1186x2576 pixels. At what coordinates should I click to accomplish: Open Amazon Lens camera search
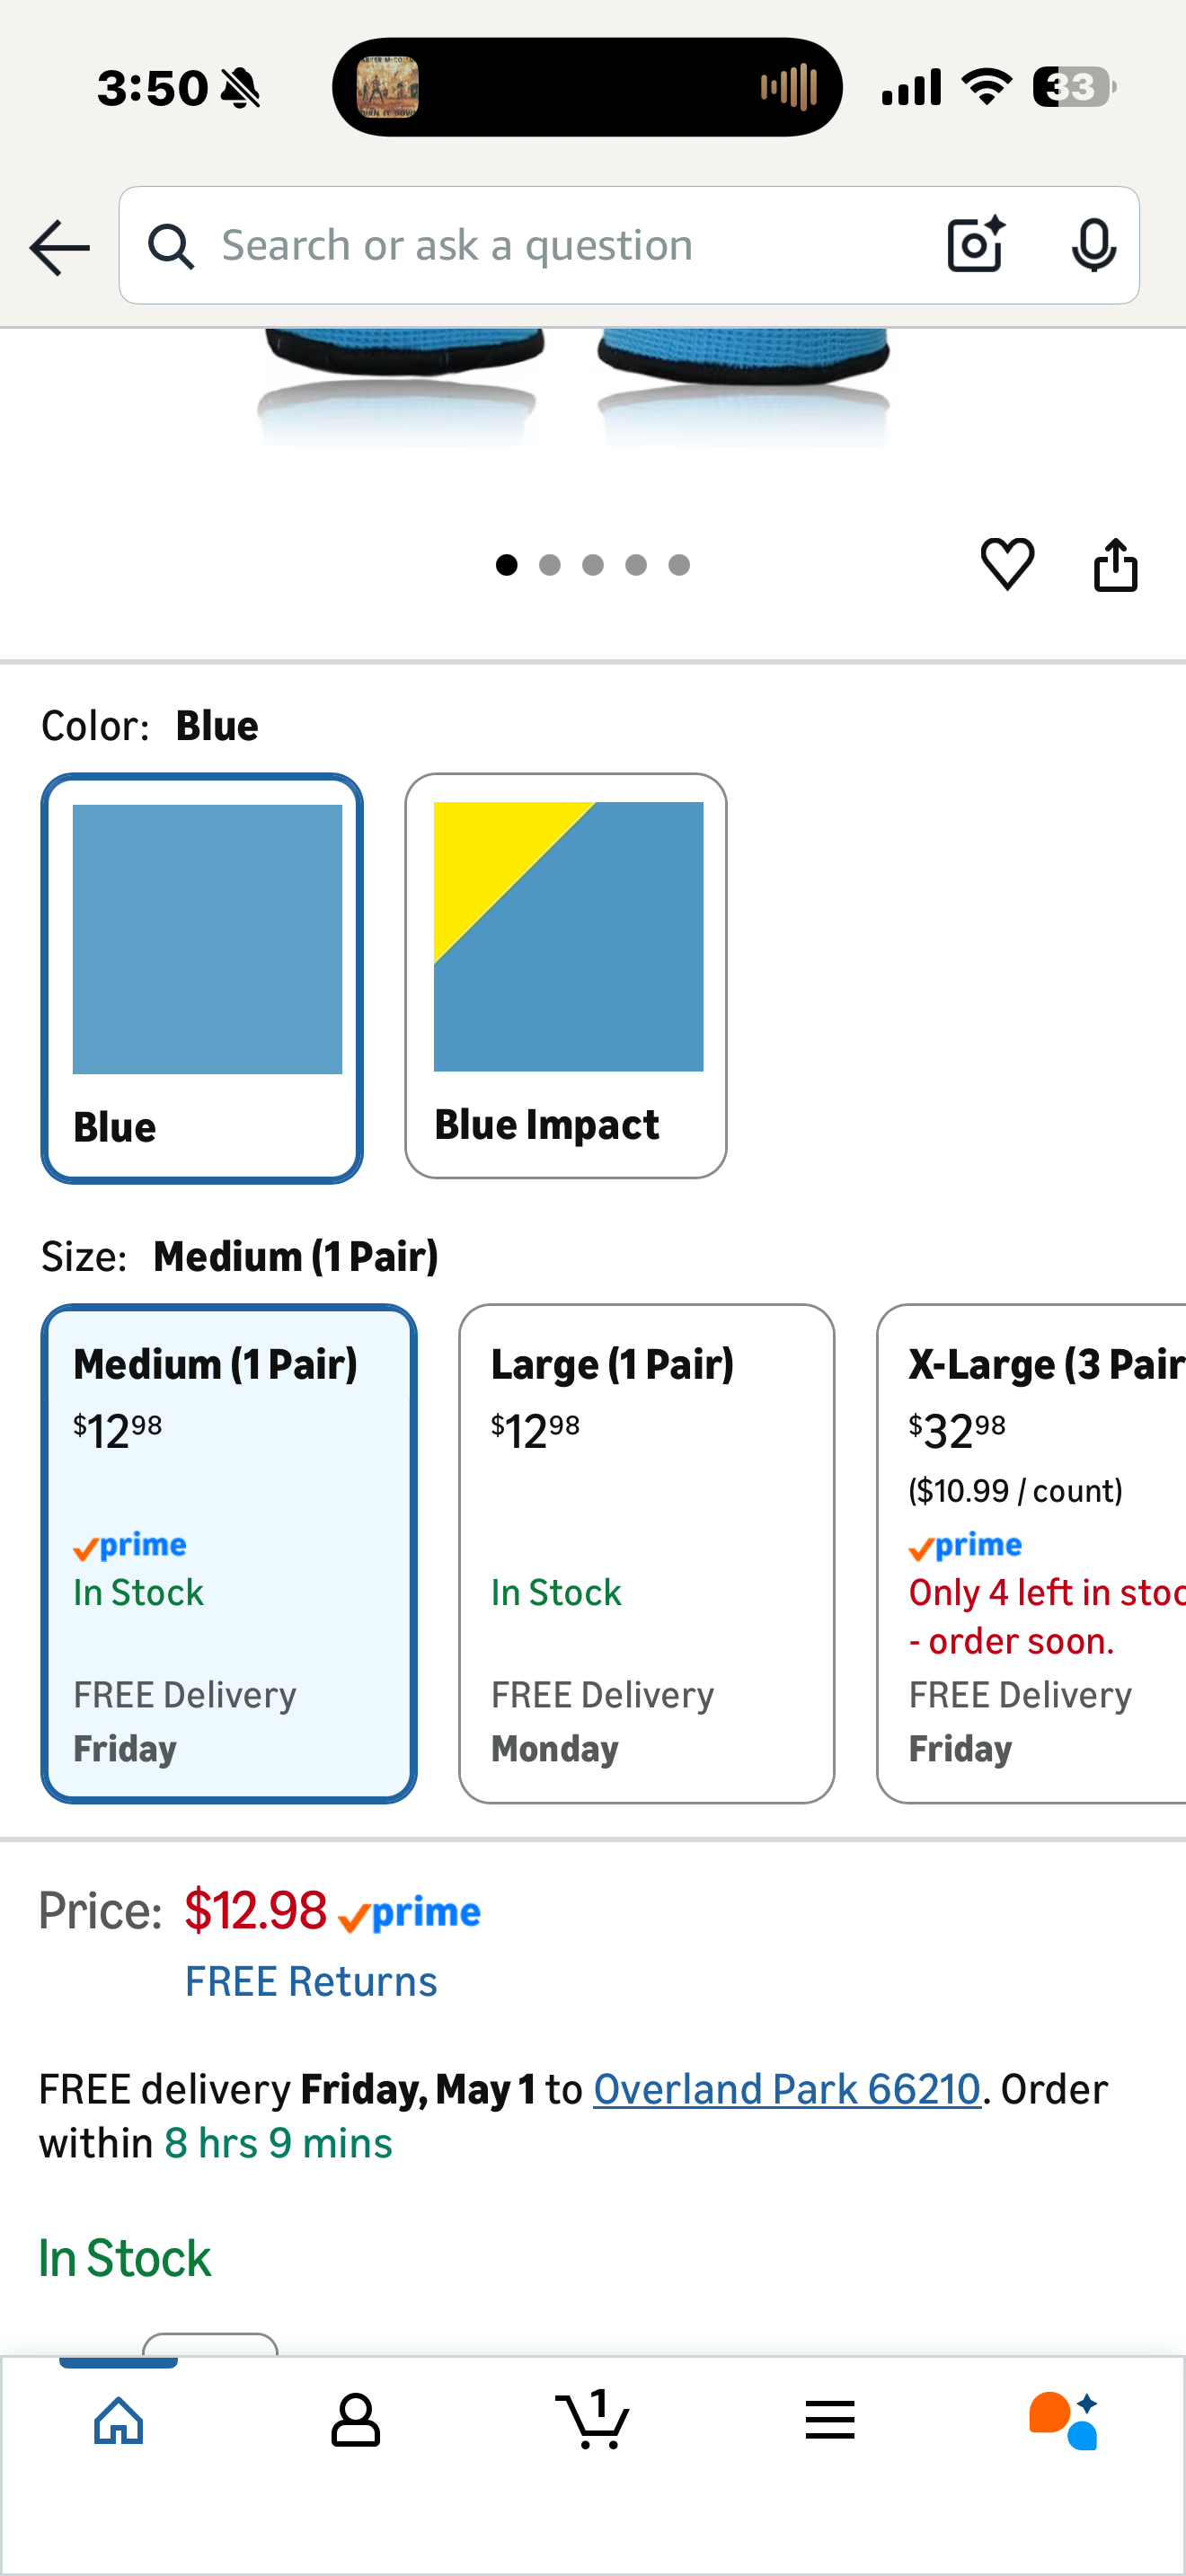pos(974,245)
